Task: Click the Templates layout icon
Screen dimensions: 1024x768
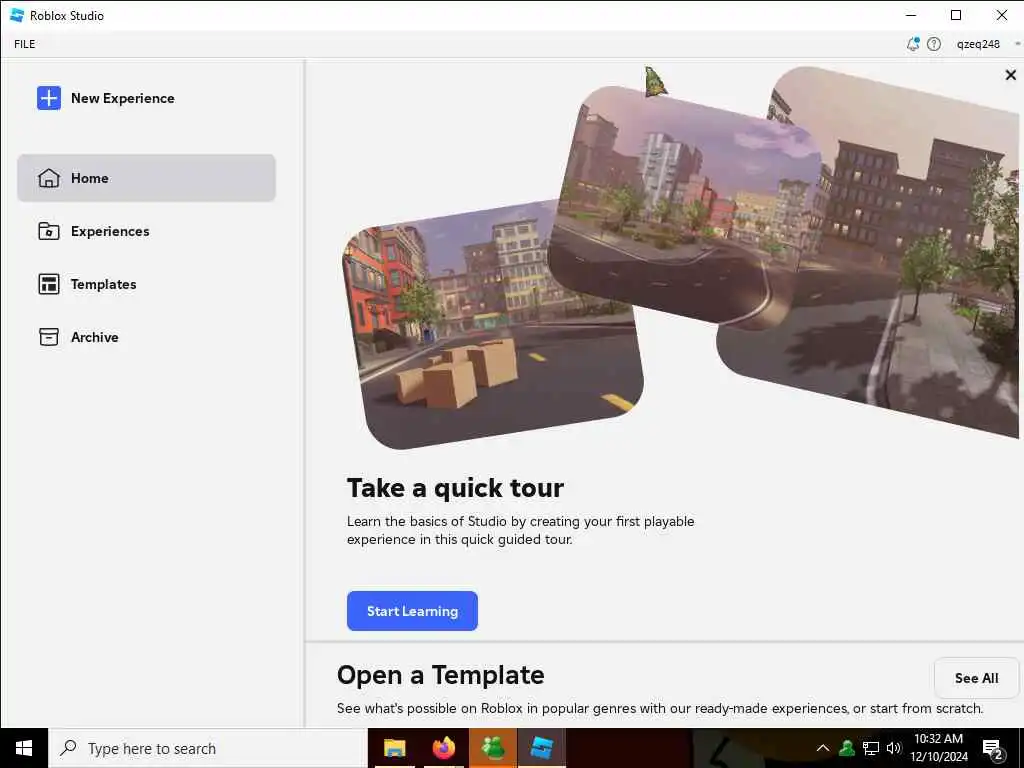Action: (x=49, y=284)
